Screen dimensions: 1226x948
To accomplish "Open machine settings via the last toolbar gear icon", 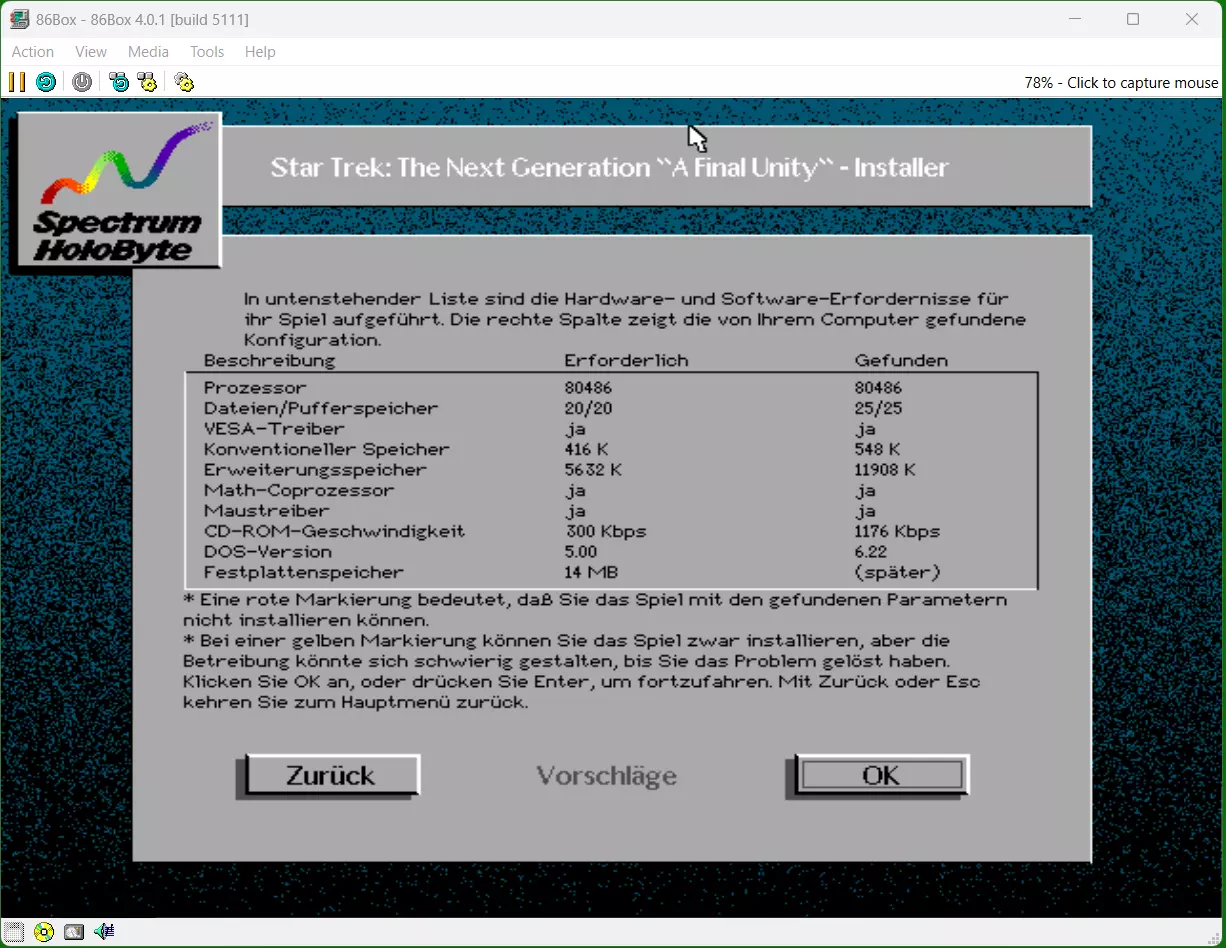I will (x=184, y=82).
